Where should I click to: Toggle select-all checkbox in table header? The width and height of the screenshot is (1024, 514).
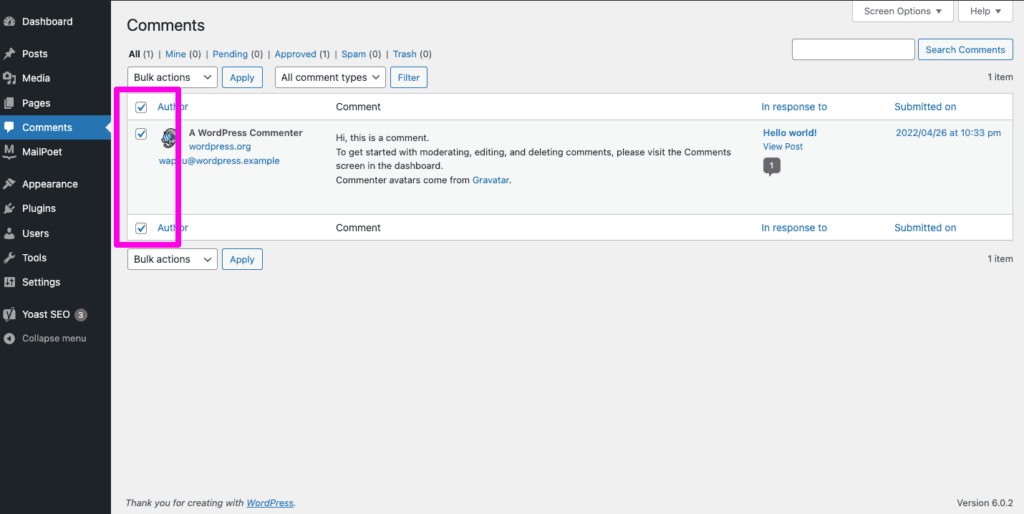point(141,107)
